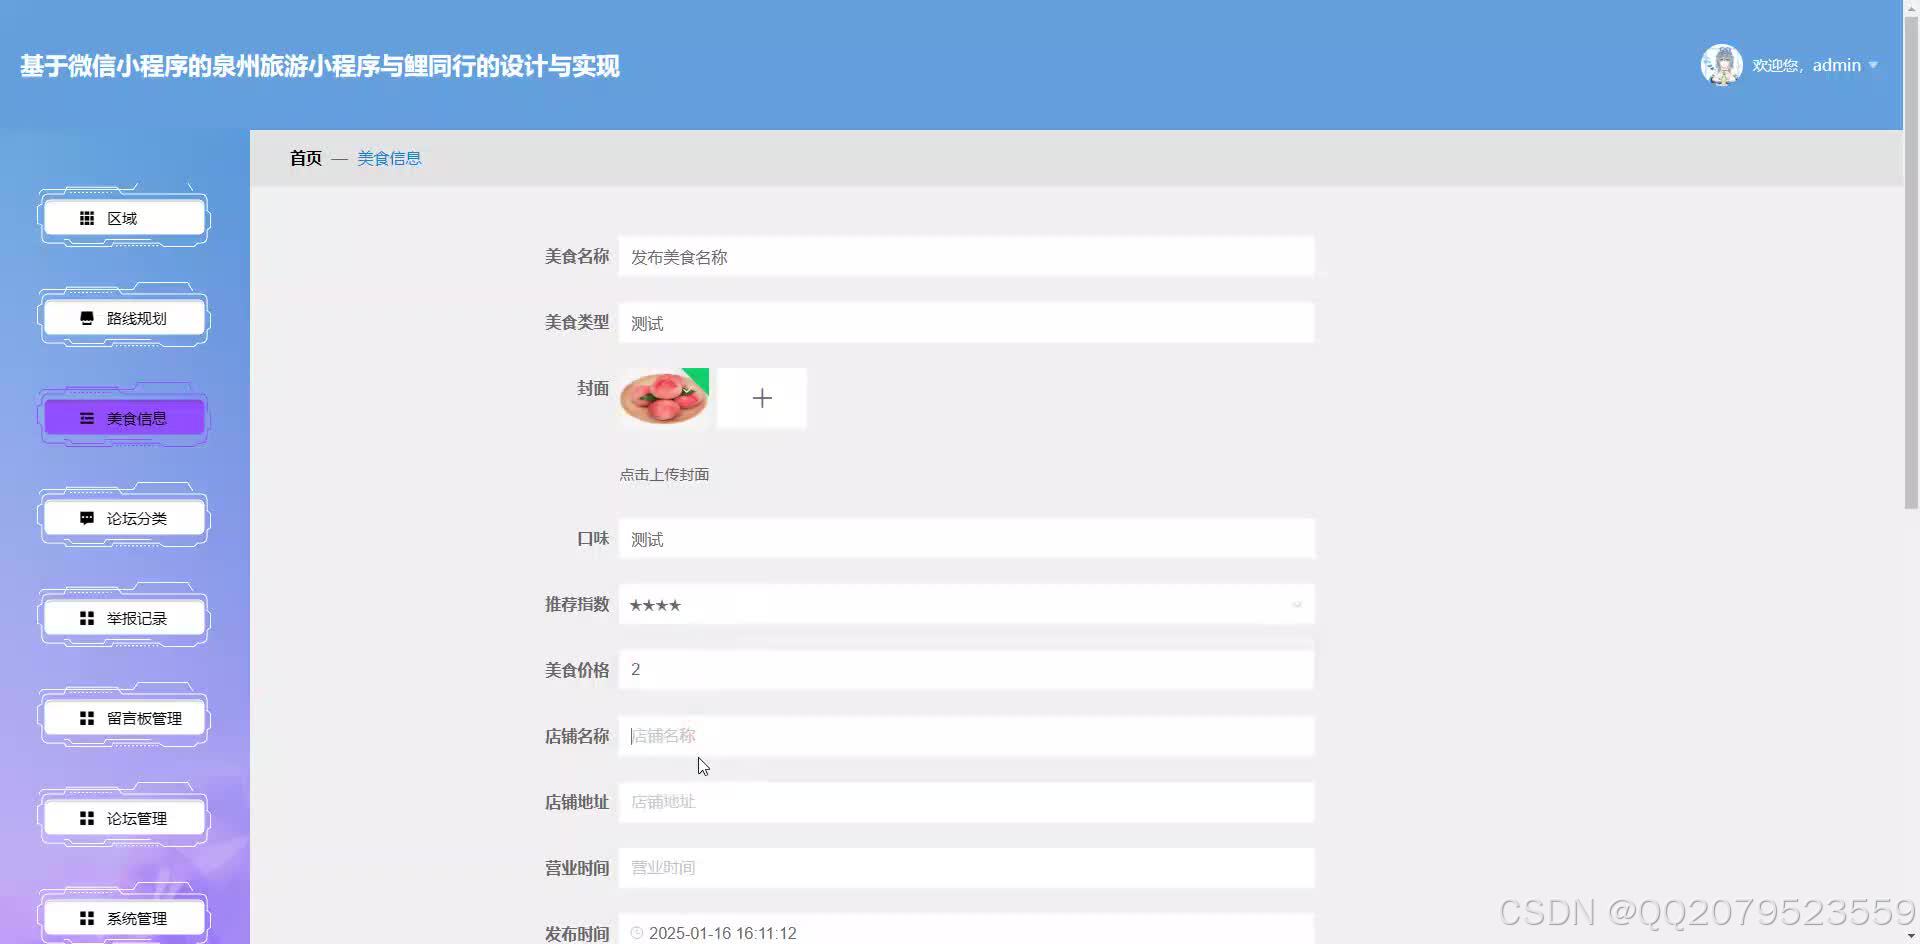Select the 美食信息 list icon

(x=85, y=417)
